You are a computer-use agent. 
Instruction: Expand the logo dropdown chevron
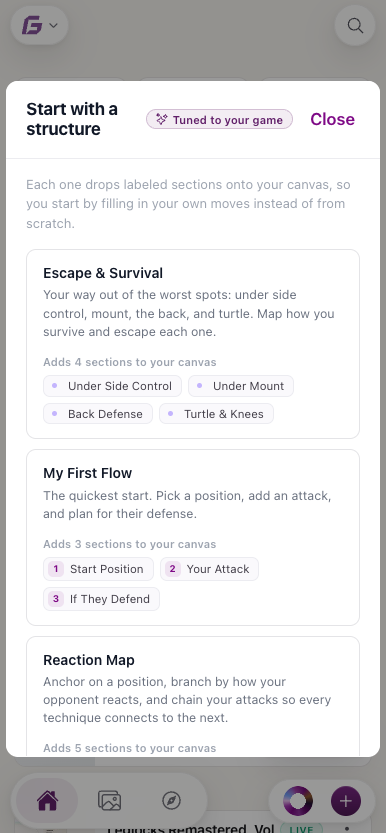point(53,26)
